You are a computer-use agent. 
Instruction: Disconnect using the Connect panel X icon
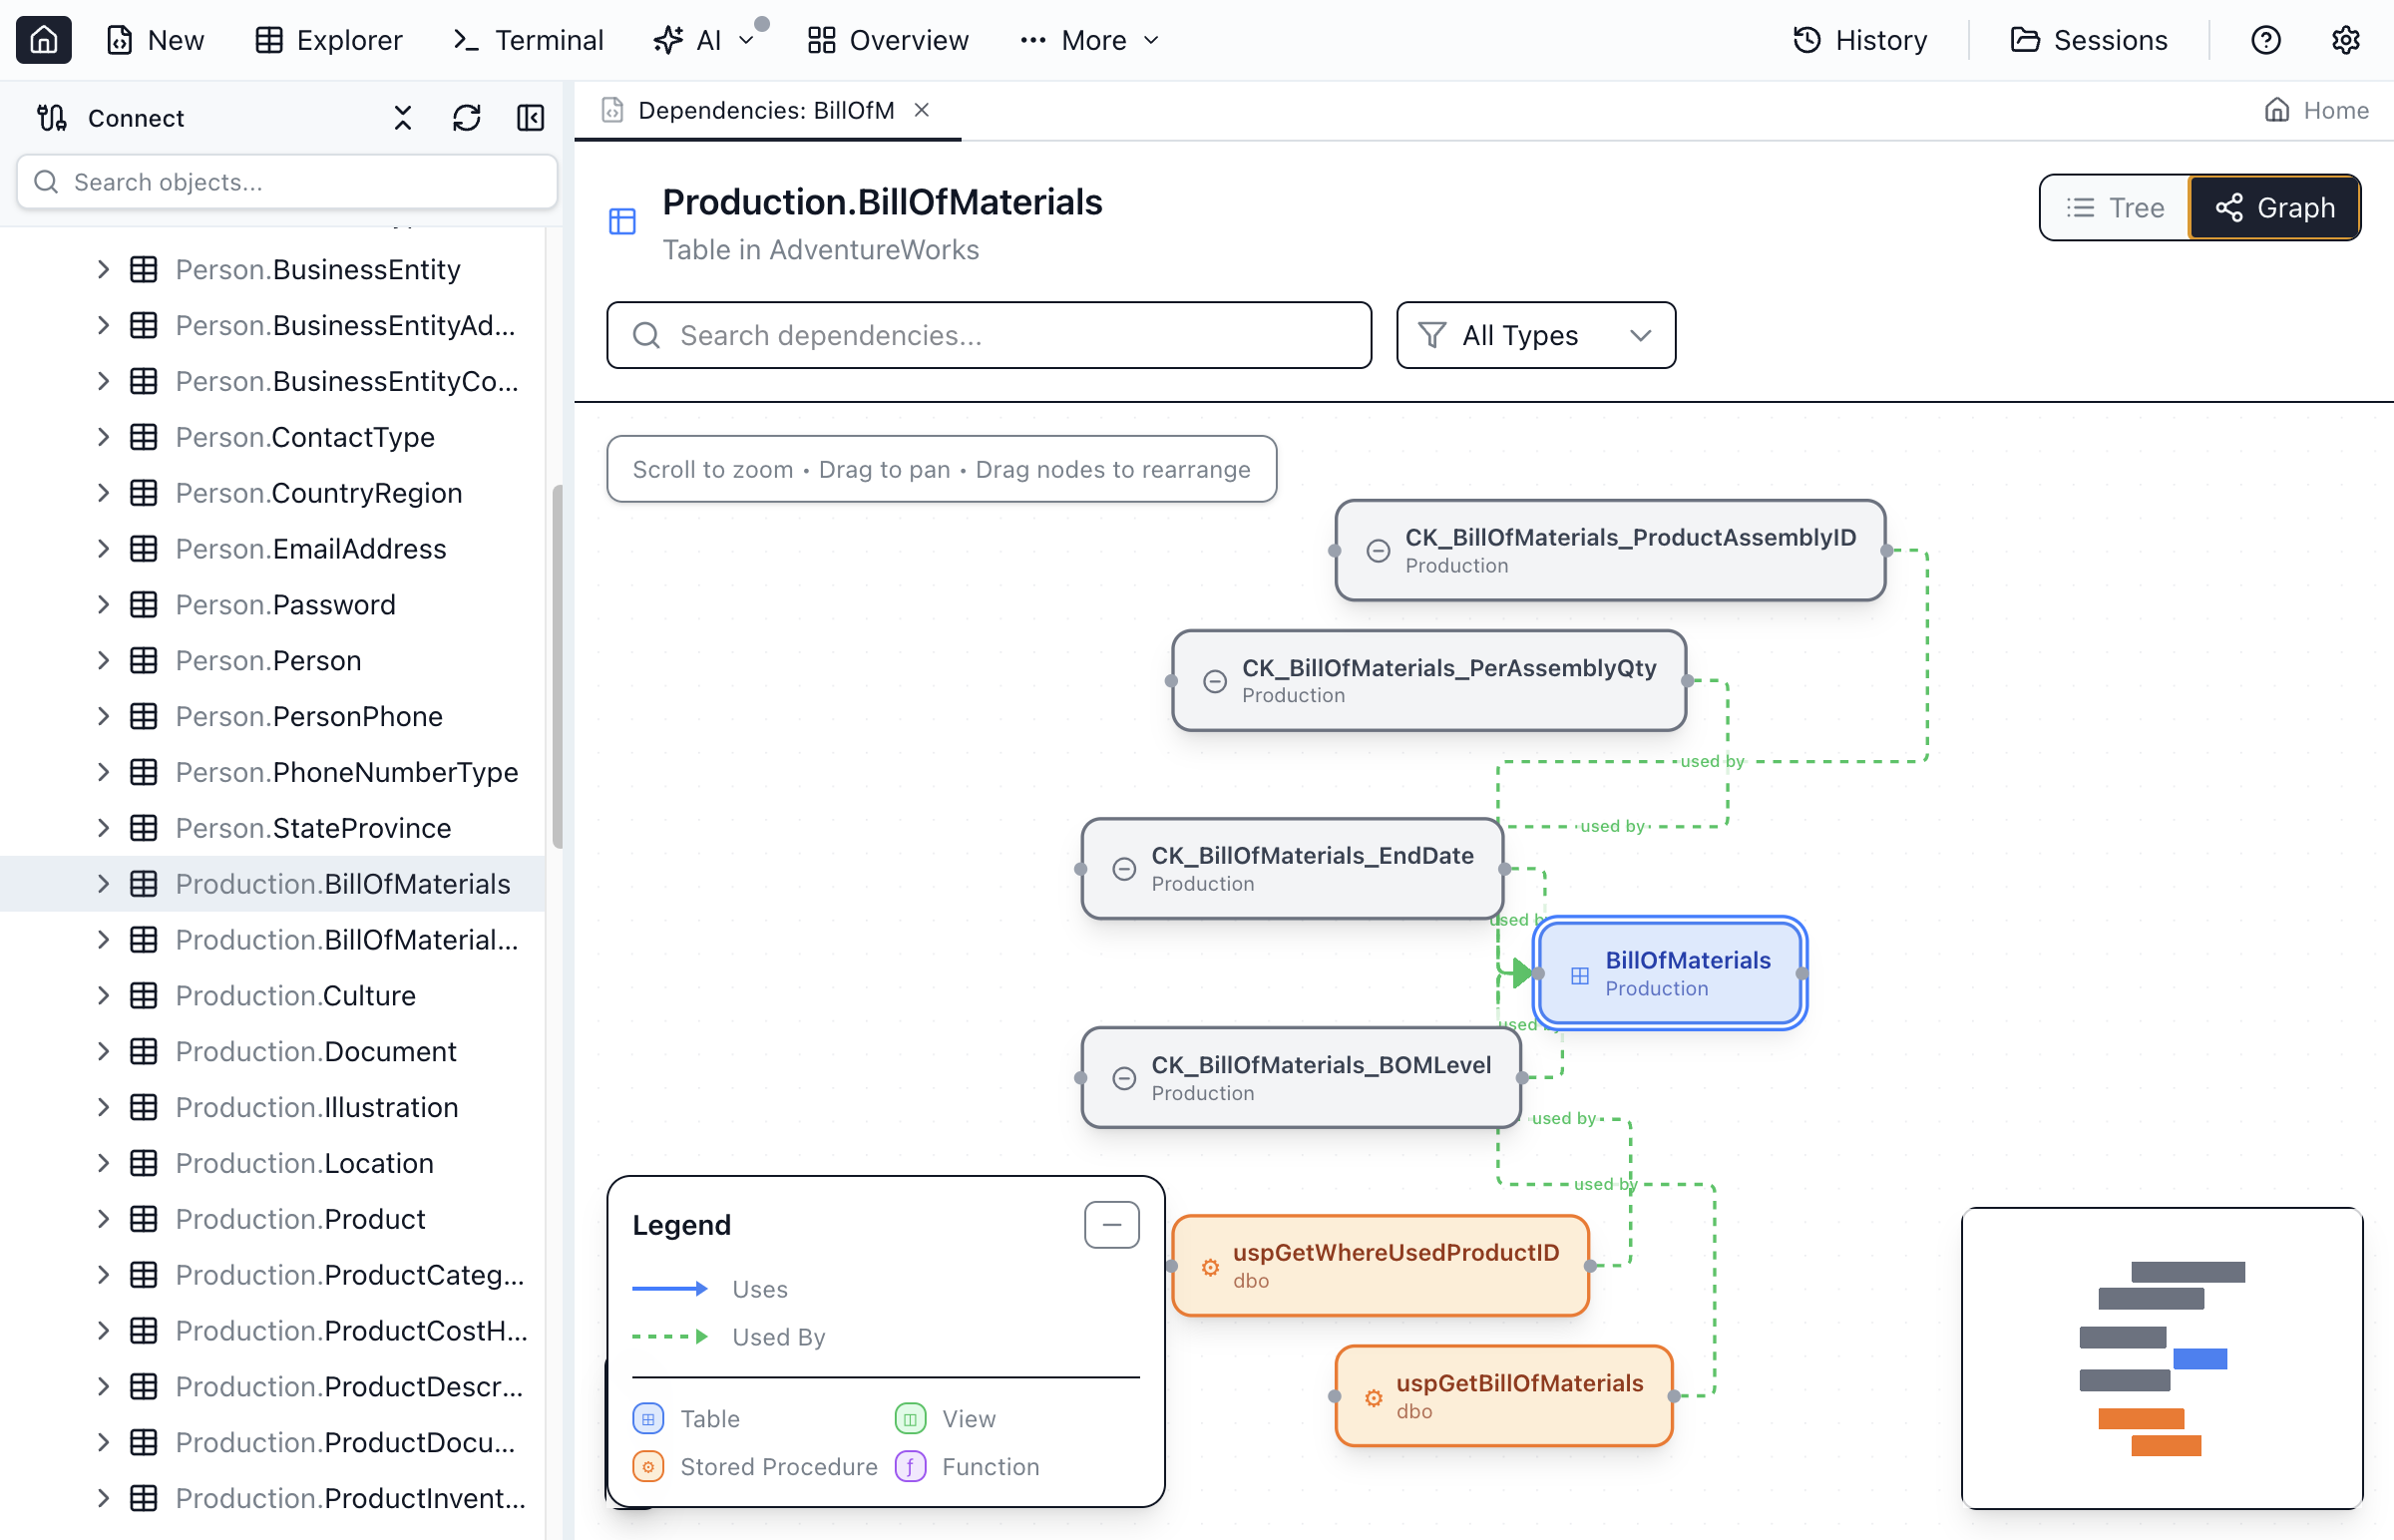pyautogui.click(x=402, y=118)
